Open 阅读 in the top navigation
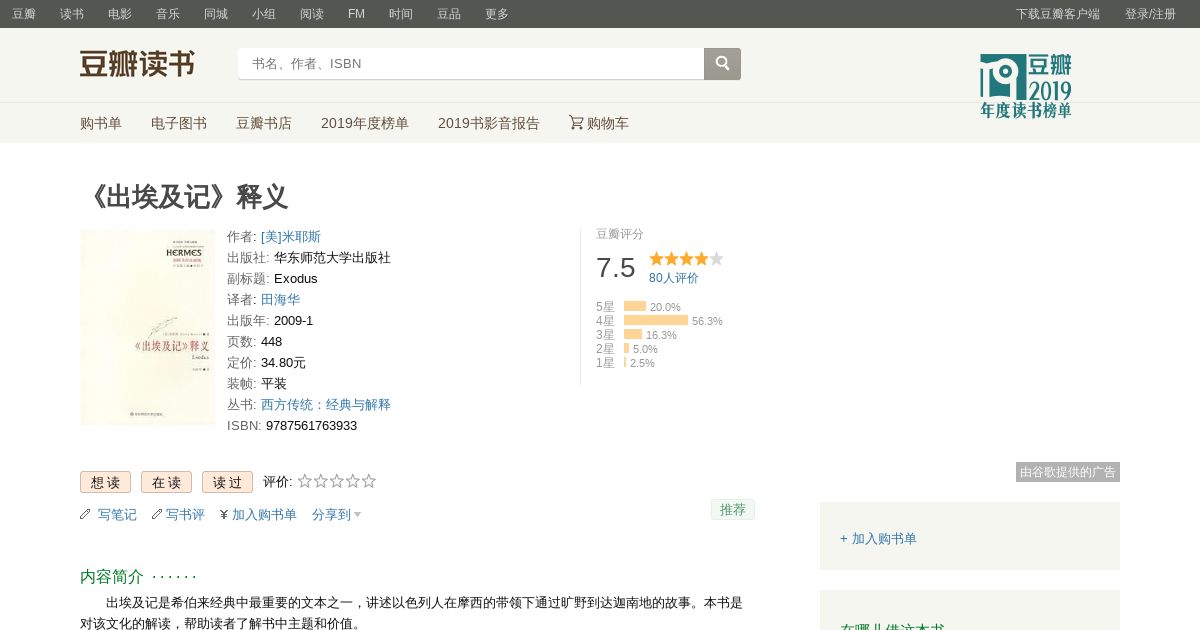 (312, 14)
